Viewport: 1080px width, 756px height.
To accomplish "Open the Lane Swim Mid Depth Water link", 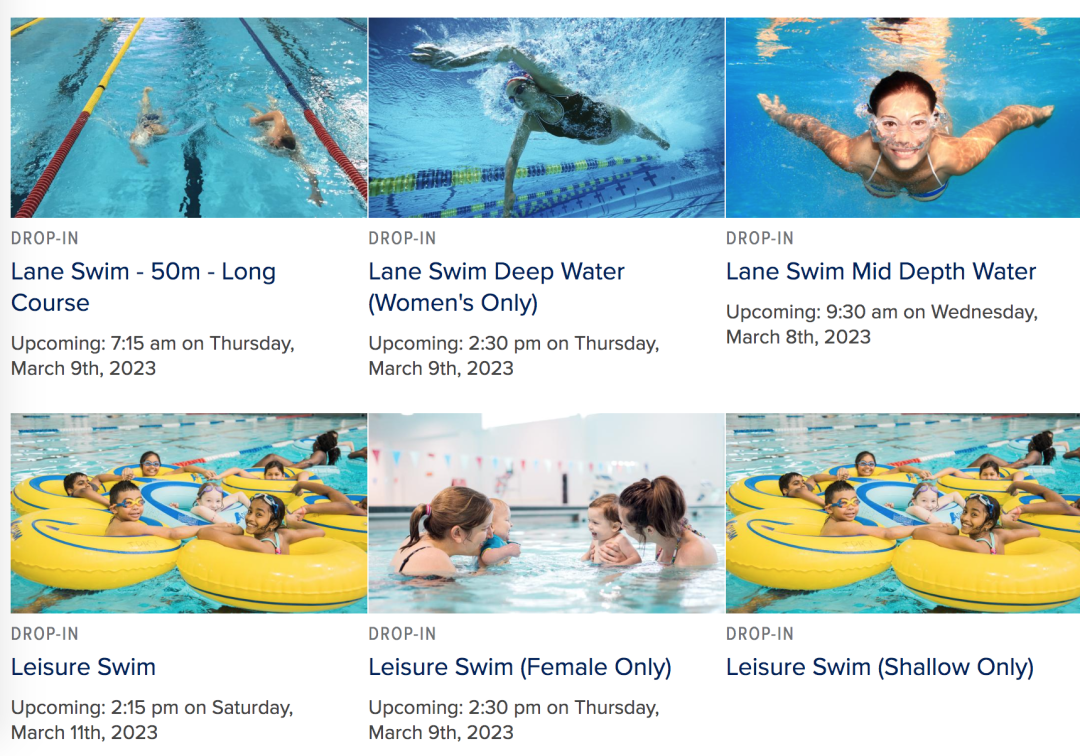I will [x=880, y=271].
